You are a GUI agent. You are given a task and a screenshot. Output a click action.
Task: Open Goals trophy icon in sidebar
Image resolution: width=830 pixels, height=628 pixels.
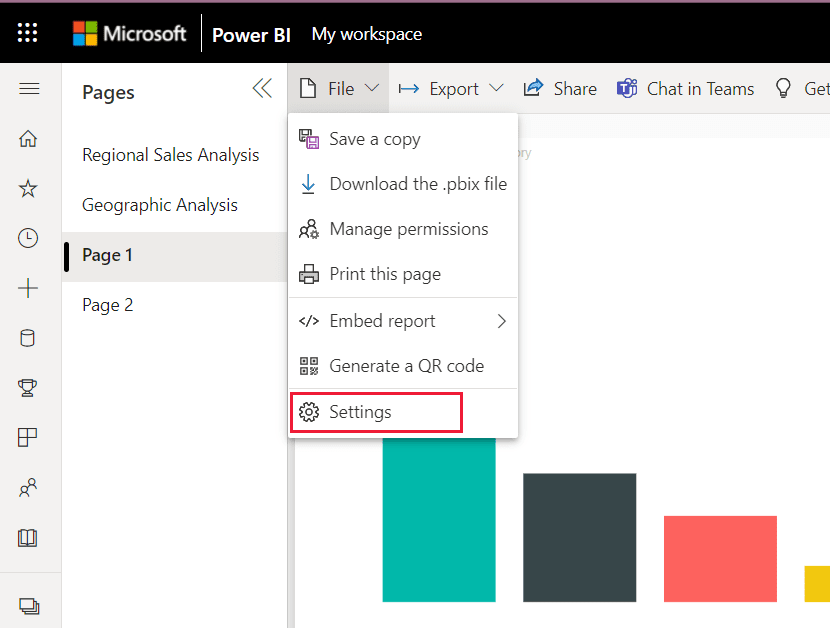(28, 388)
